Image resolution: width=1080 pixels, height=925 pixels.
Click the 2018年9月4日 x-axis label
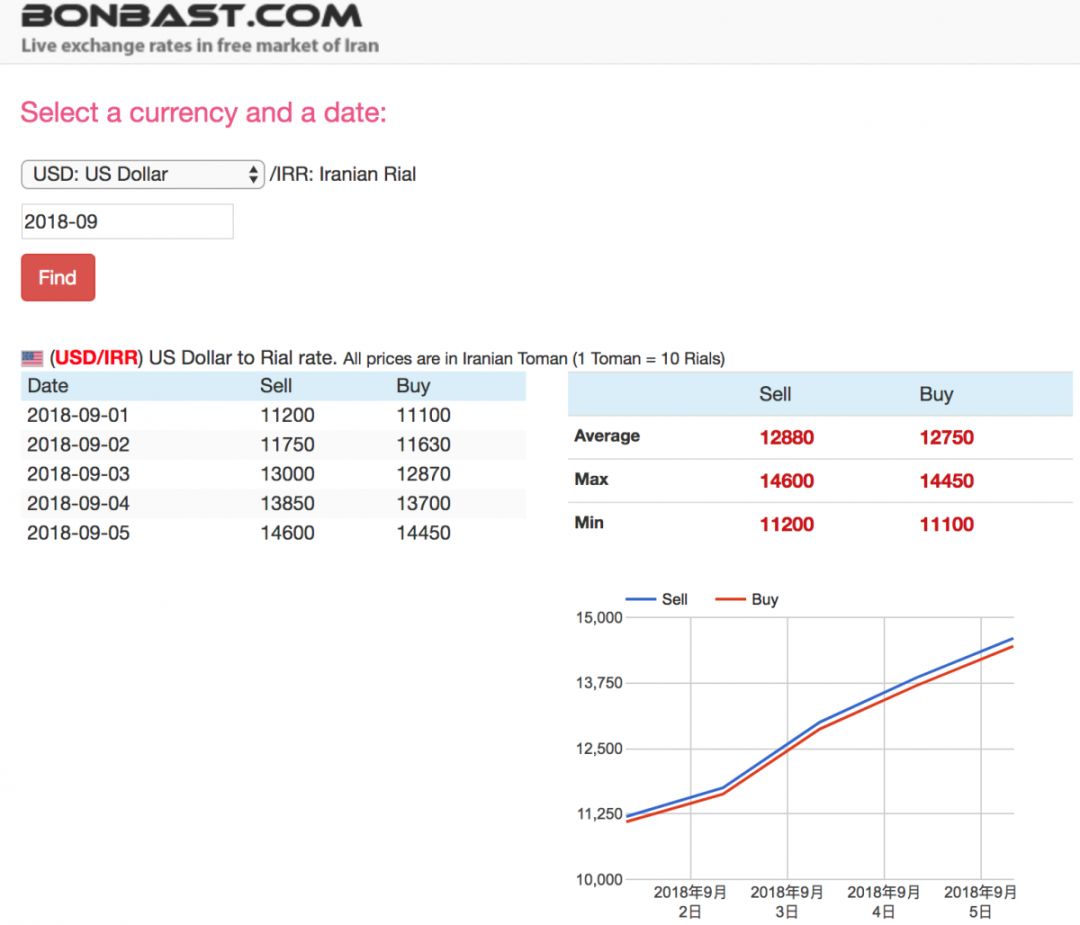pyautogui.click(x=884, y=902)
